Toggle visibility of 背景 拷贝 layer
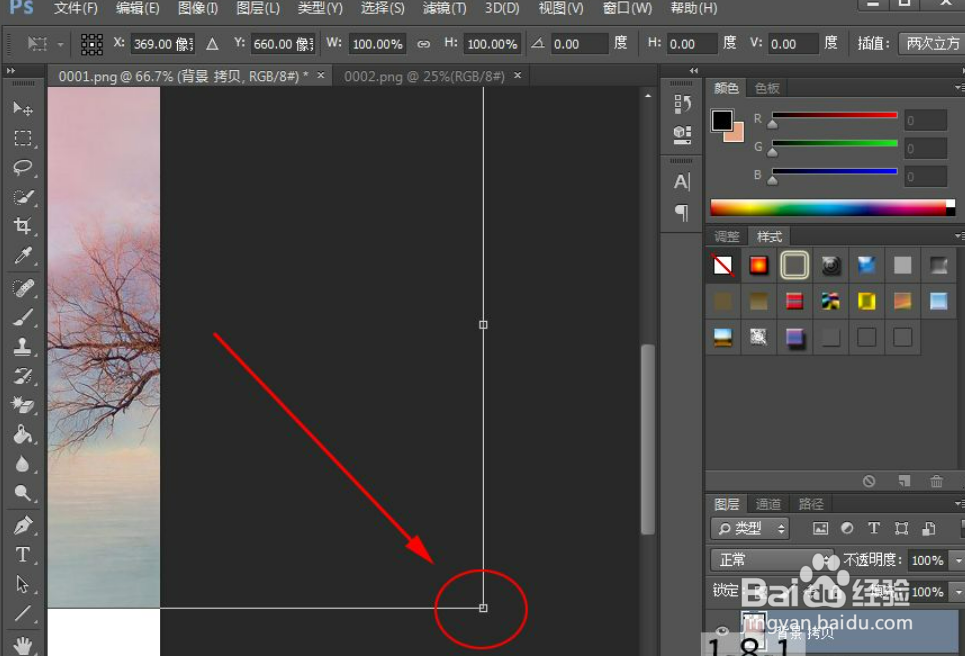Viewport: 965px width, 656px height. click(722, 631)
